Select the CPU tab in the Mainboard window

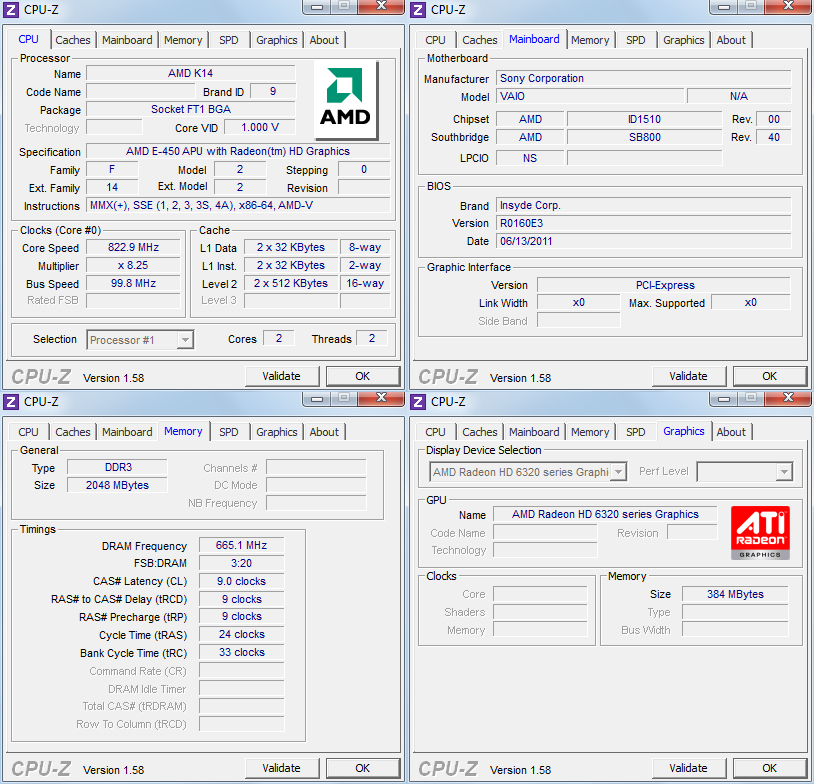coord(435,40)
